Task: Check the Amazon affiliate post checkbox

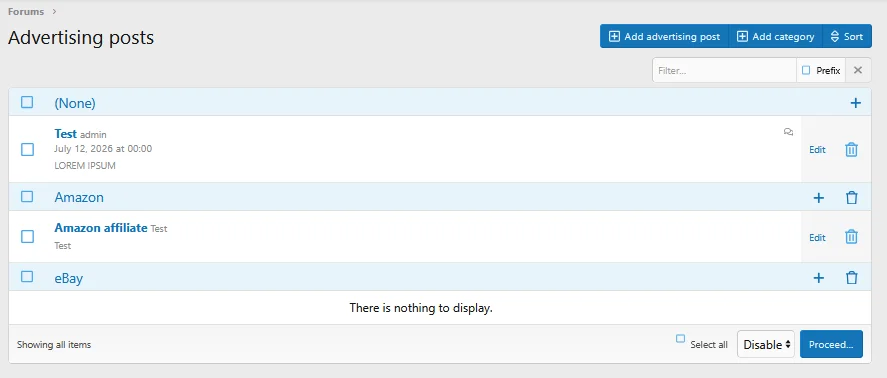Action: (x=27, y=237)
